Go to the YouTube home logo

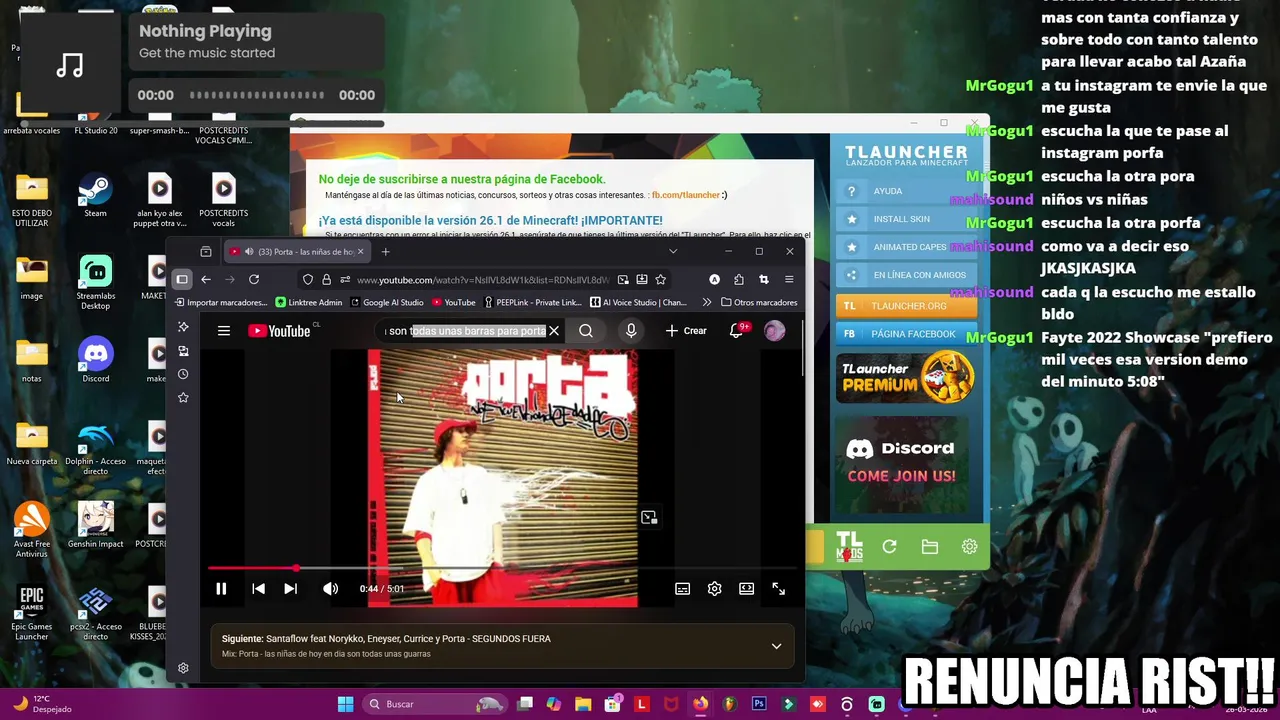pyautogui.click(x=280, y=331)
